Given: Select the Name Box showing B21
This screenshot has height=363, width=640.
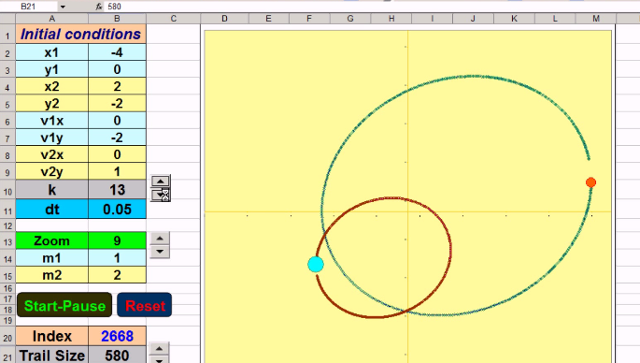Looking at the screenshot, I should 36,7.
